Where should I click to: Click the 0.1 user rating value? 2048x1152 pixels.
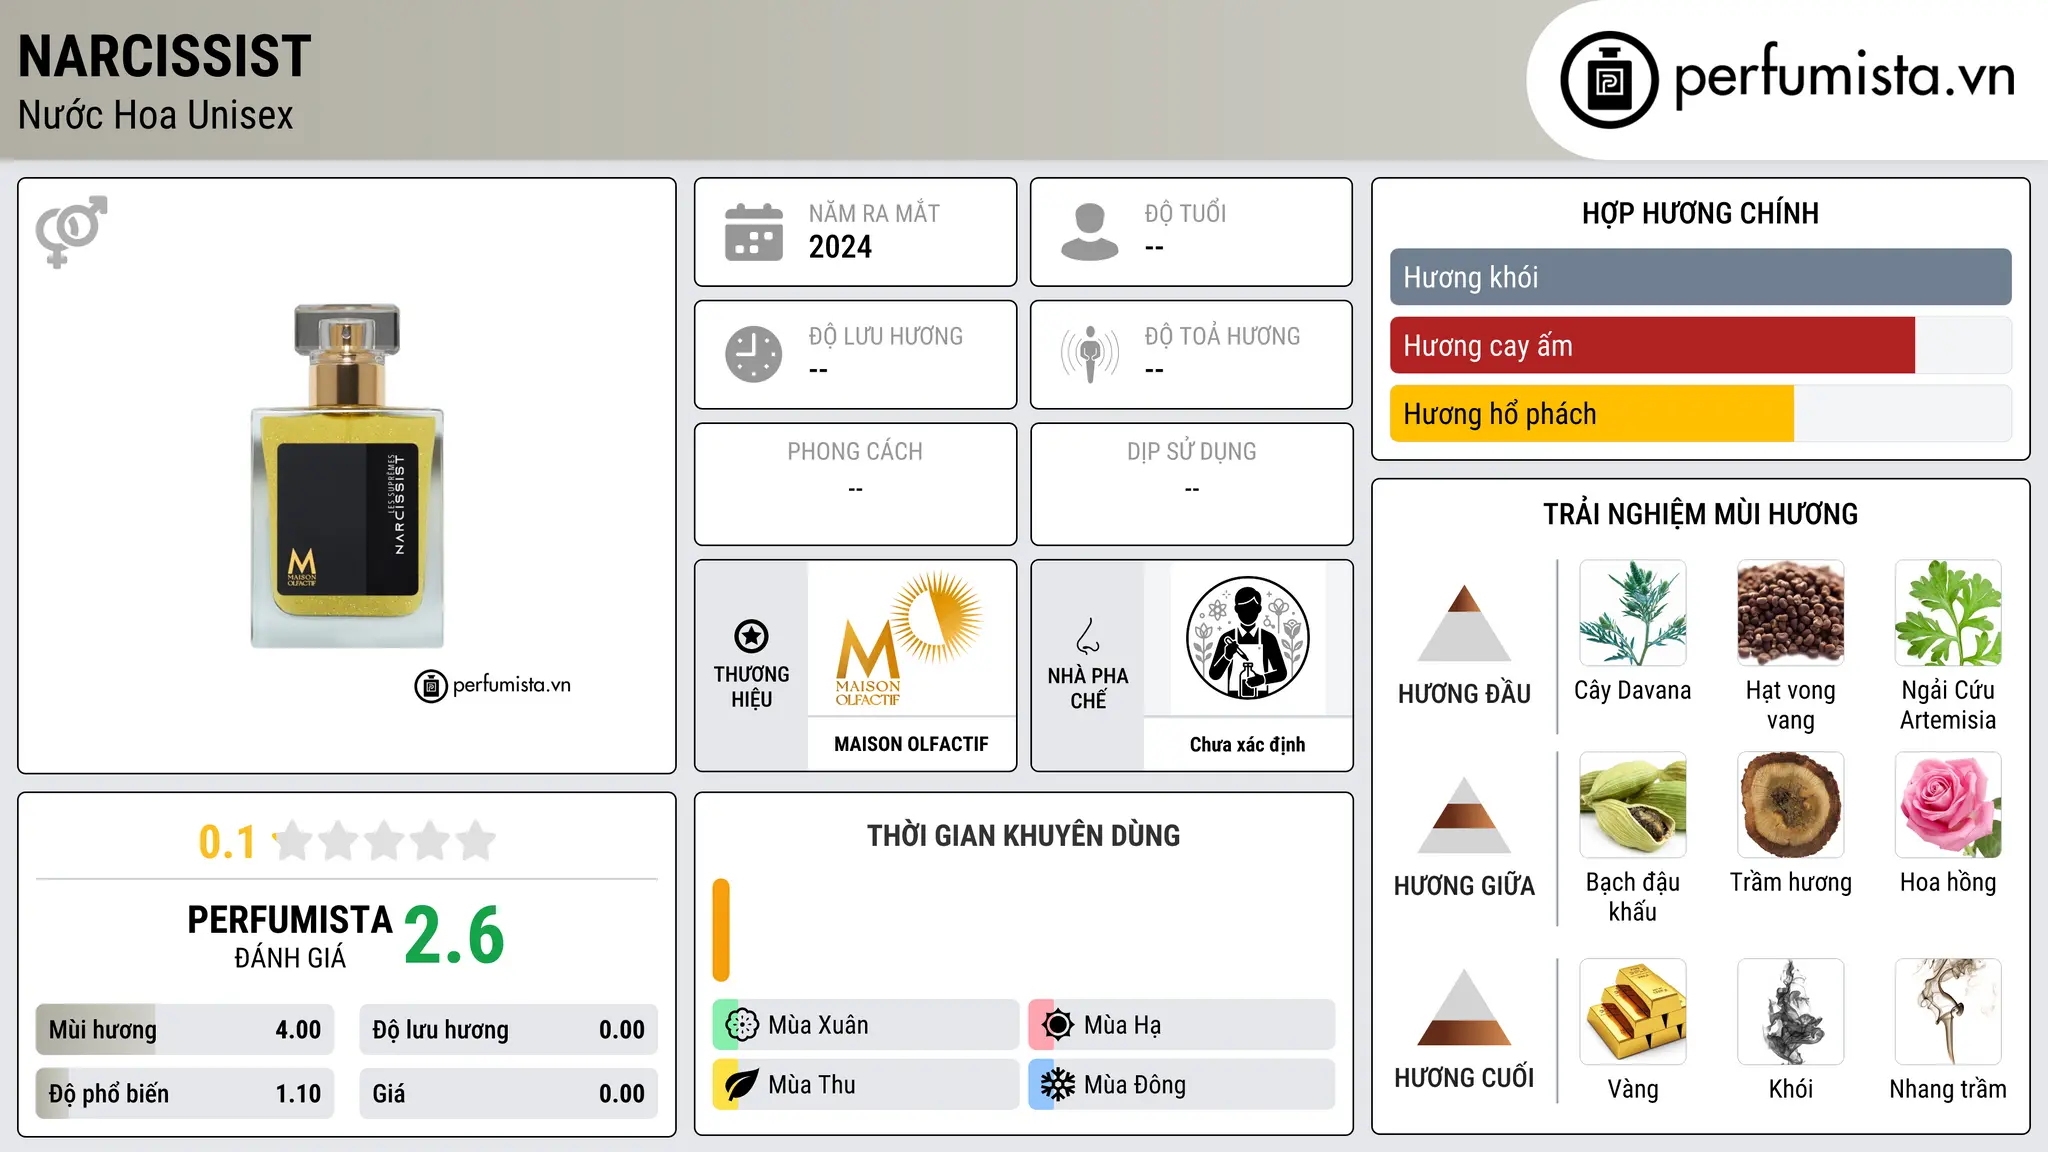(227, 842)
